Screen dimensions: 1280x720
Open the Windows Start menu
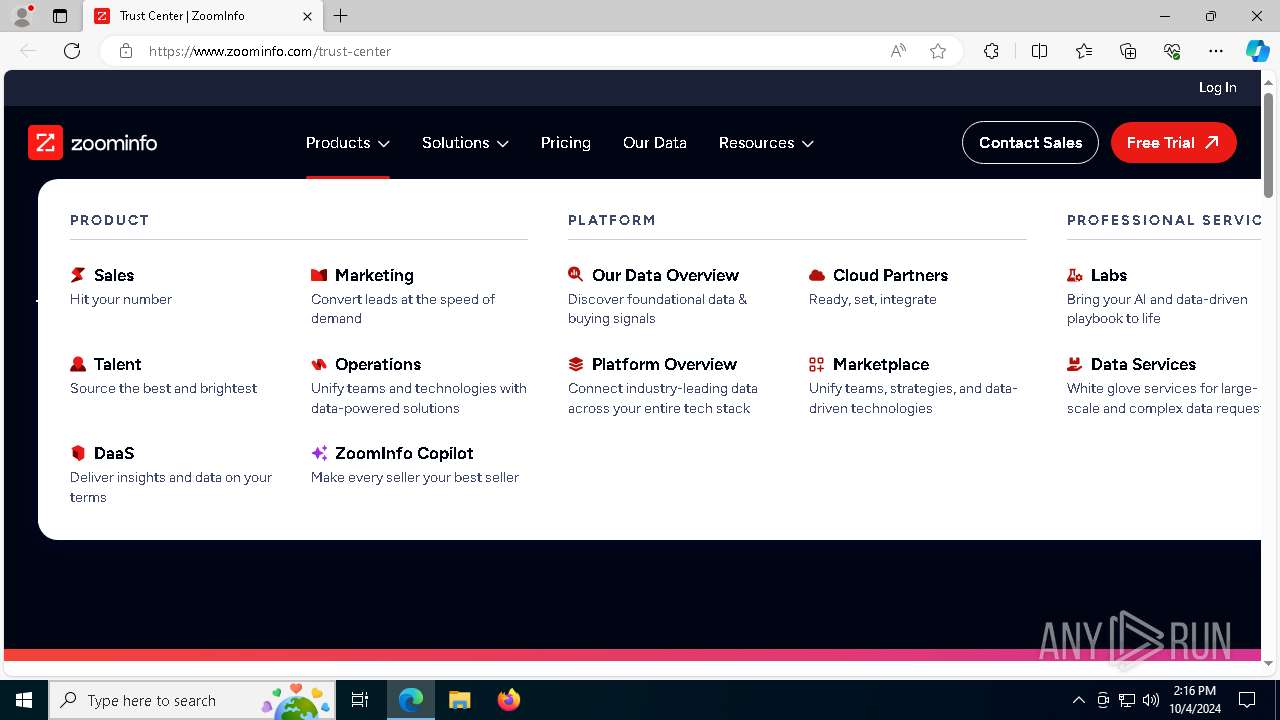(x=24, y=700)
